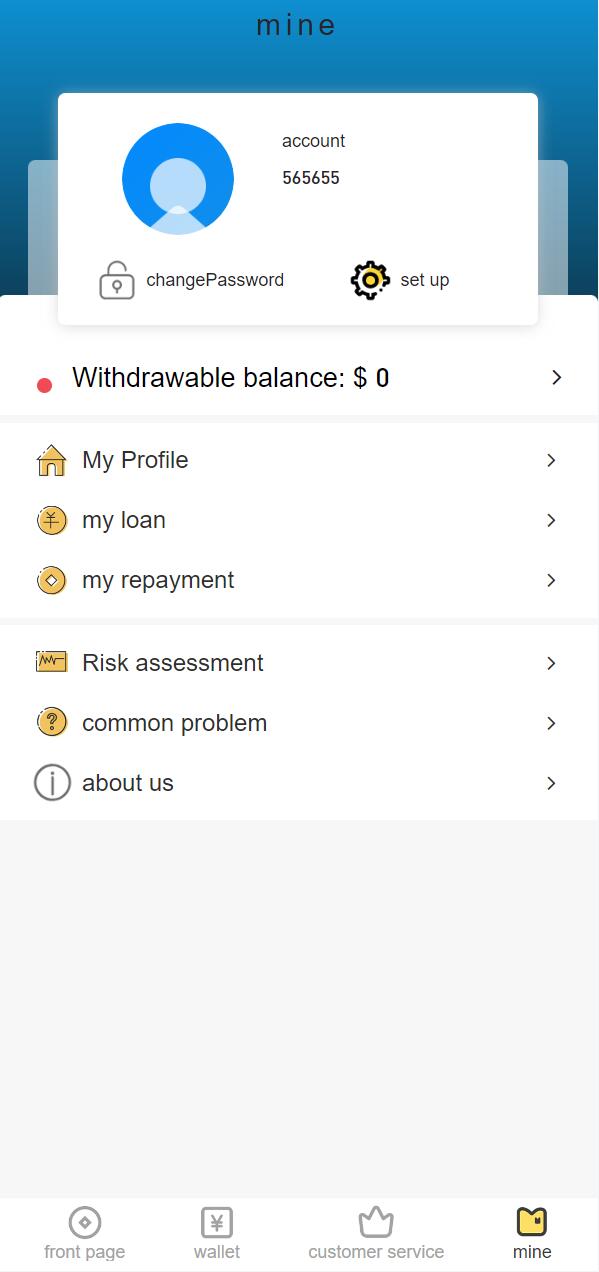Switch to the front page tab

[85, 1234]
